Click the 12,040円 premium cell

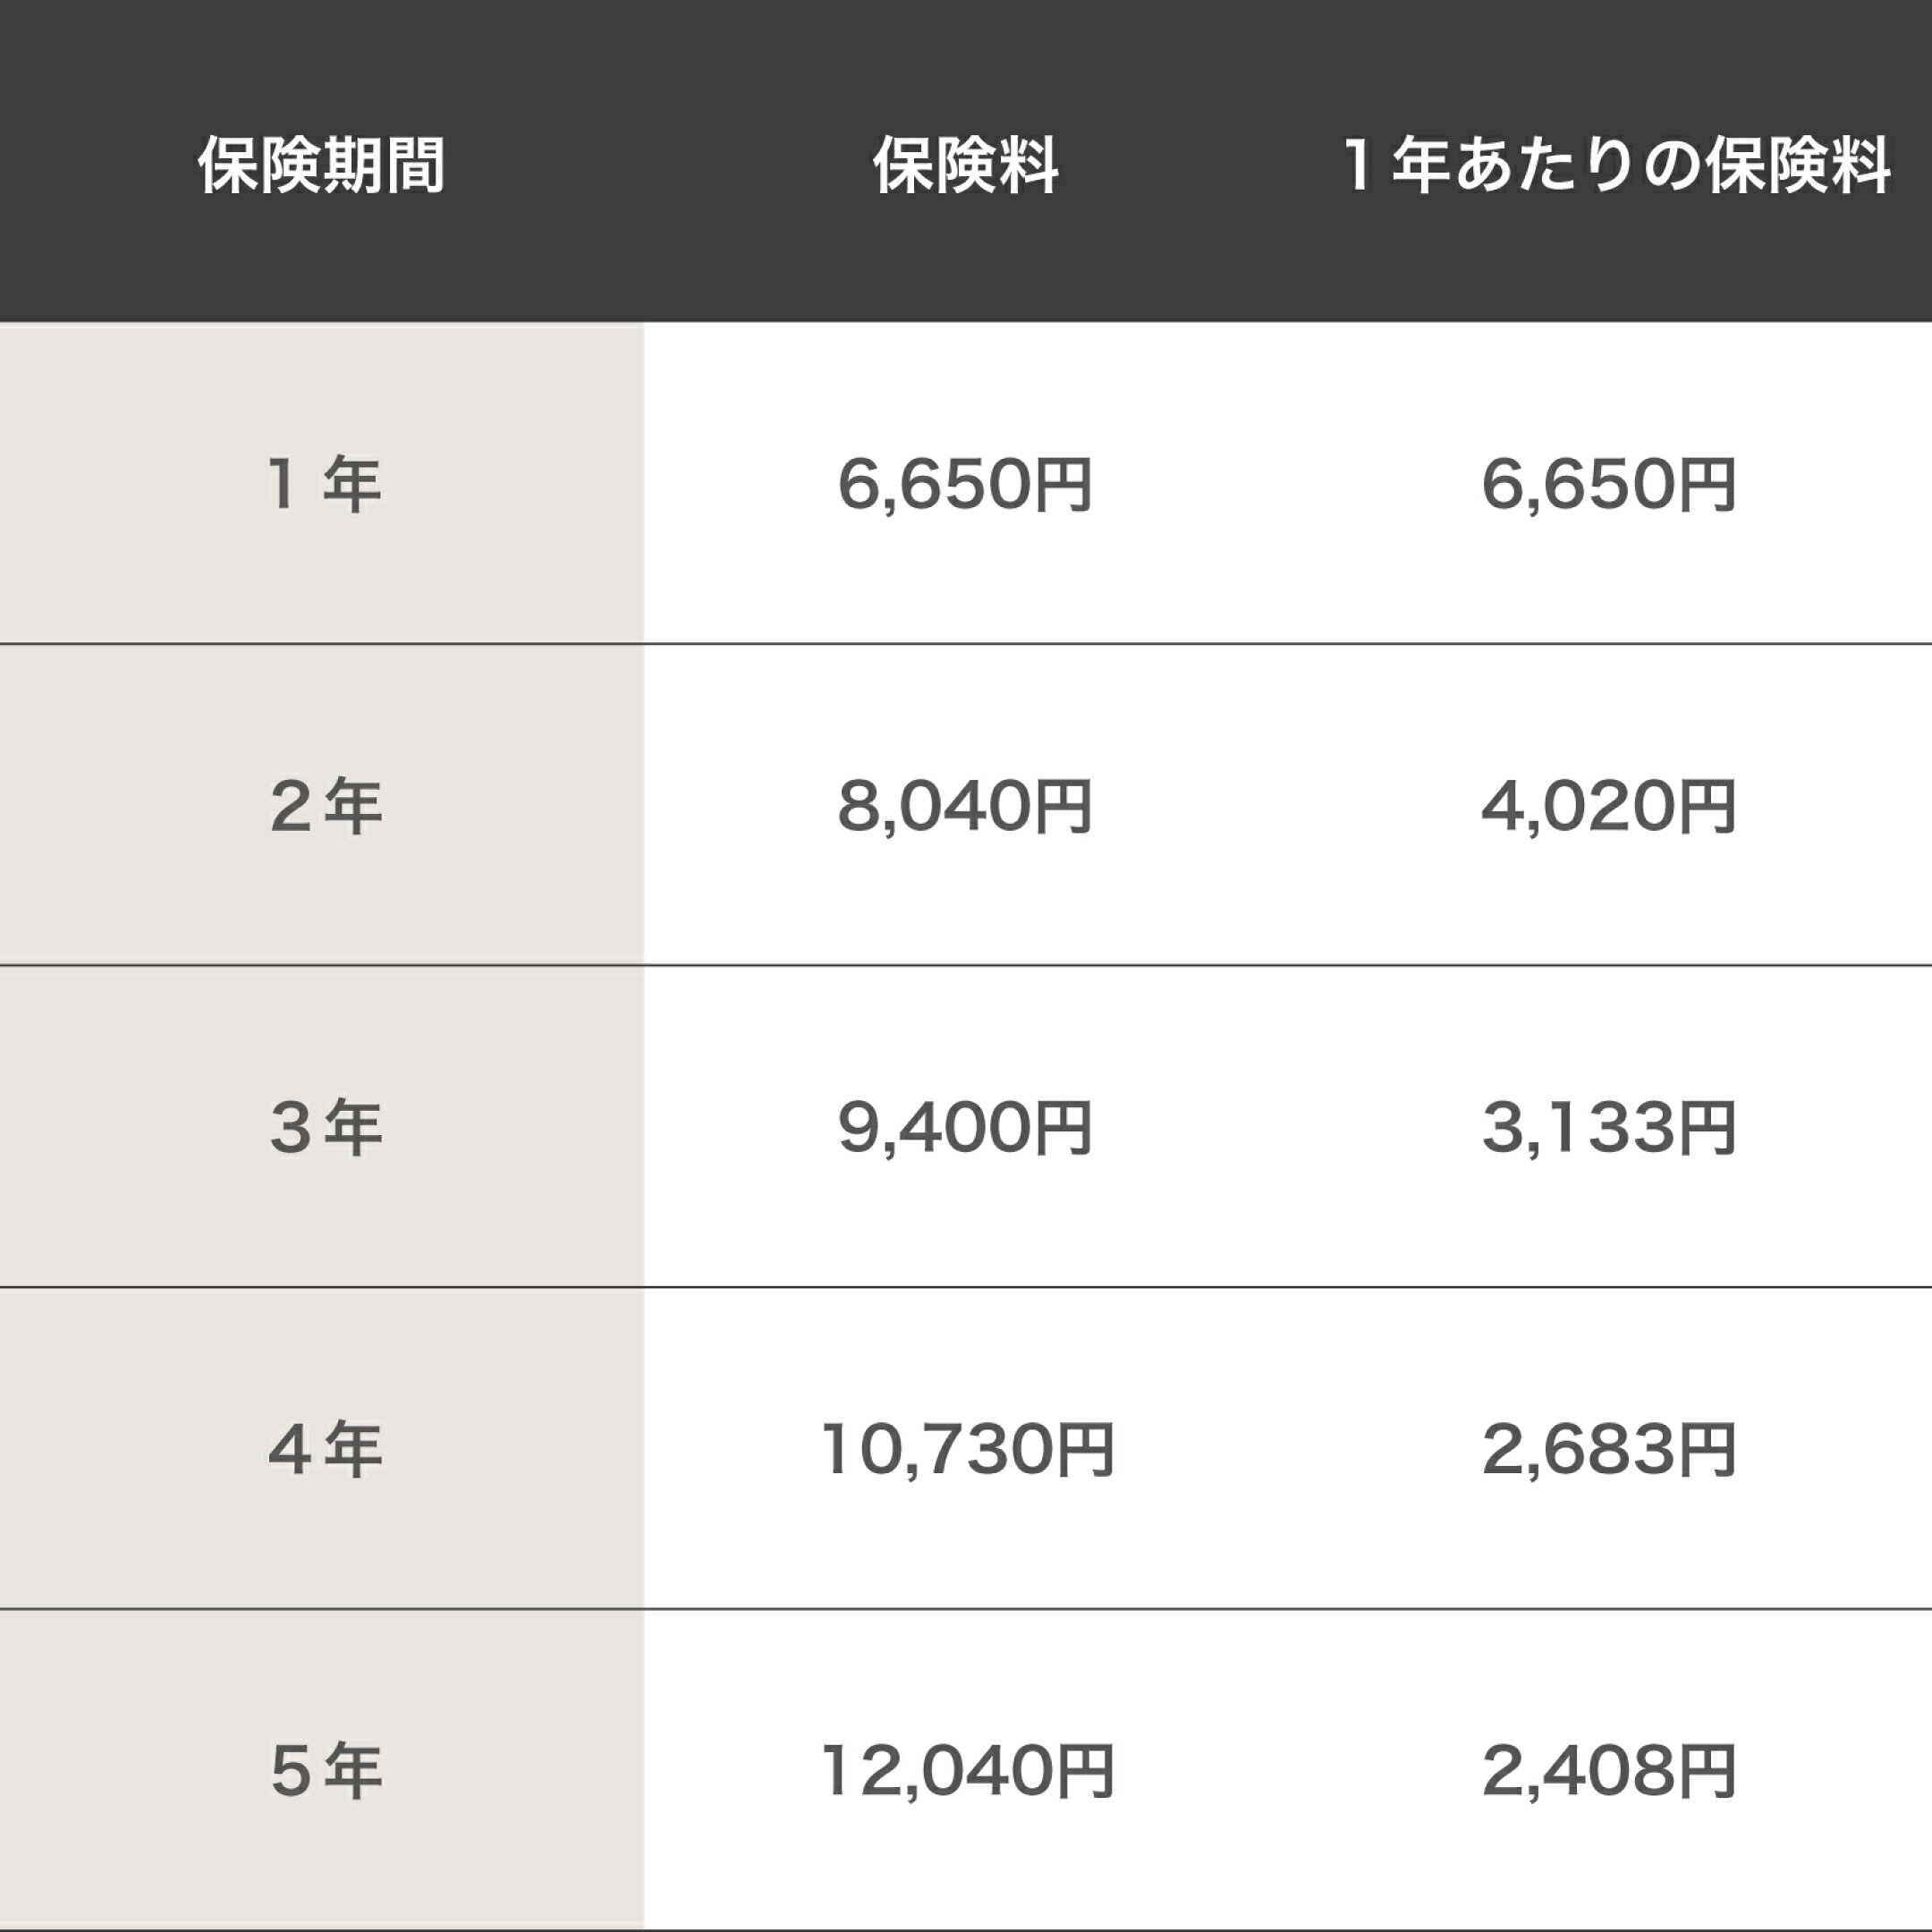[967, 1771]
